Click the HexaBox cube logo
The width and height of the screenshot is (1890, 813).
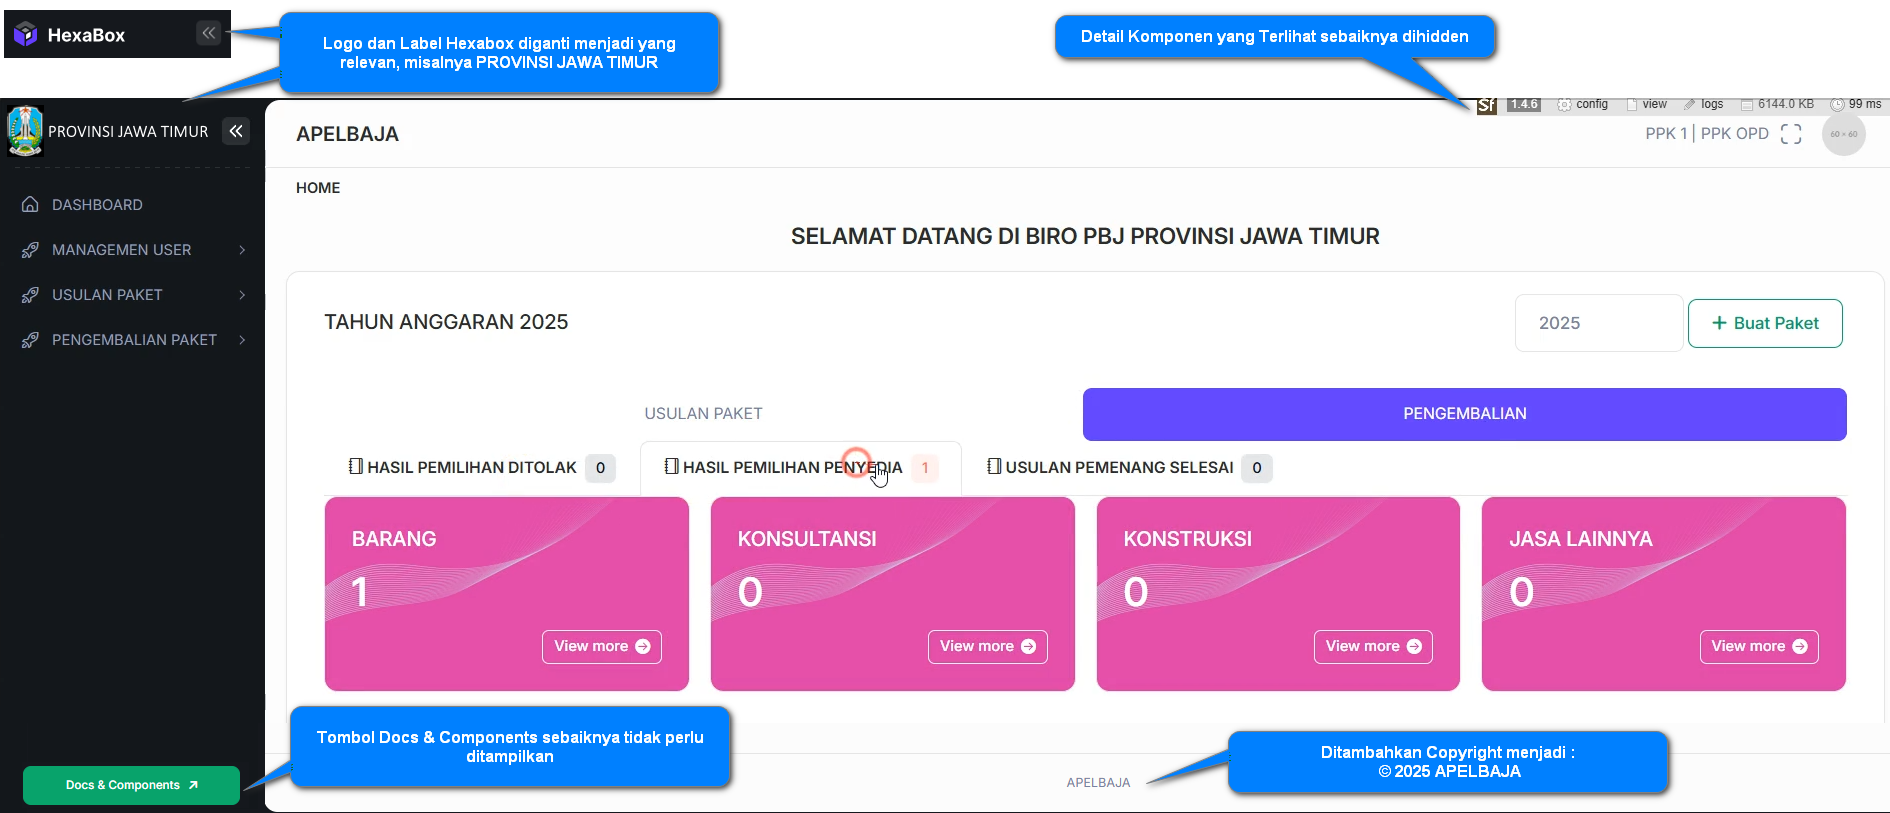tap(26, 35)
